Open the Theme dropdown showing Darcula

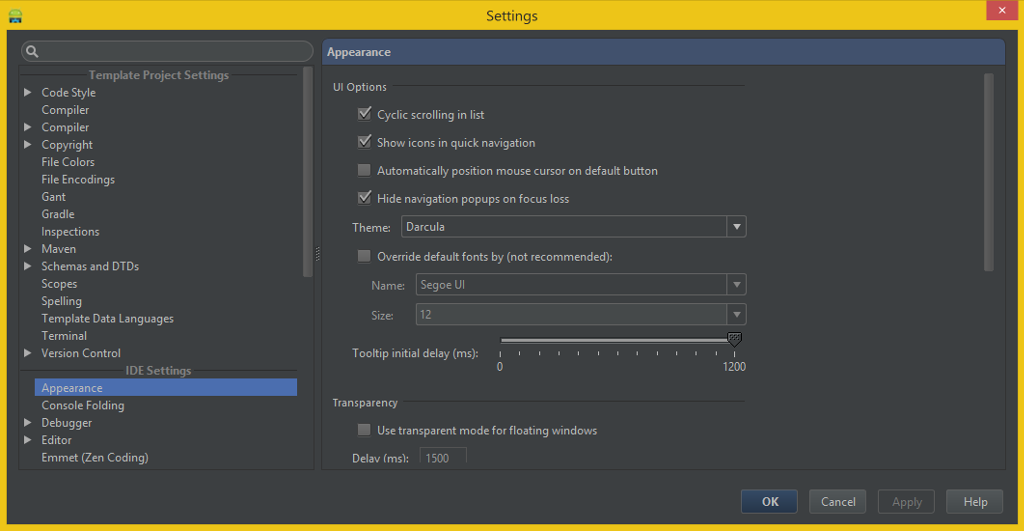point(573,227)
